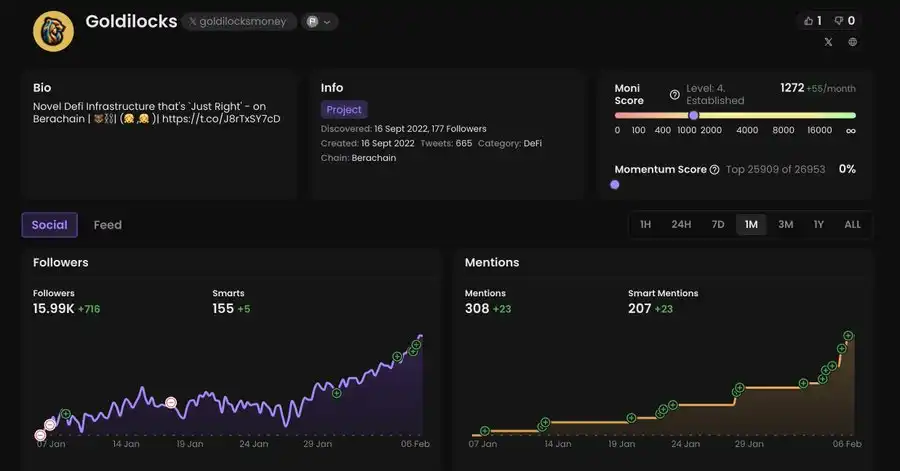Click the thumbs down vote icon
The width and height of the screenshot is (900, 471).
tap(838, 21)
